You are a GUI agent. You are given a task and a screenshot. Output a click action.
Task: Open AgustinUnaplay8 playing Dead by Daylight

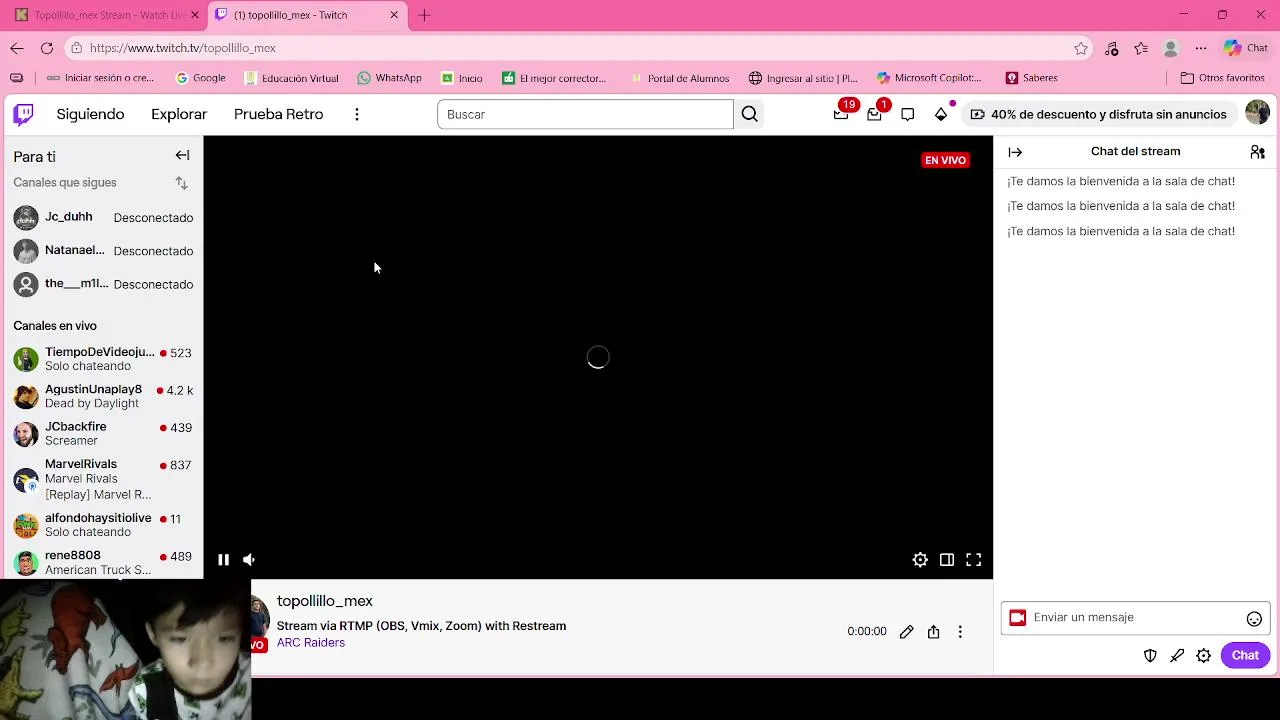102,396
